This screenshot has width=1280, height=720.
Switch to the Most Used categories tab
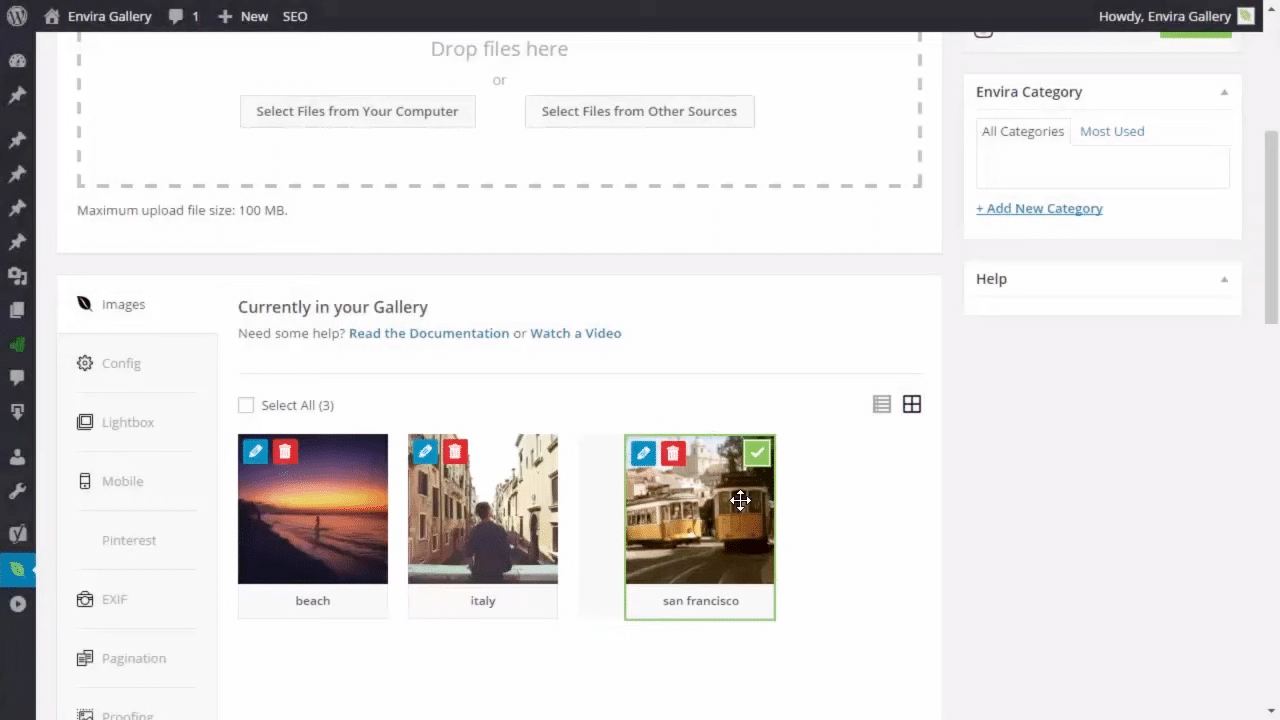point(1112,131)
